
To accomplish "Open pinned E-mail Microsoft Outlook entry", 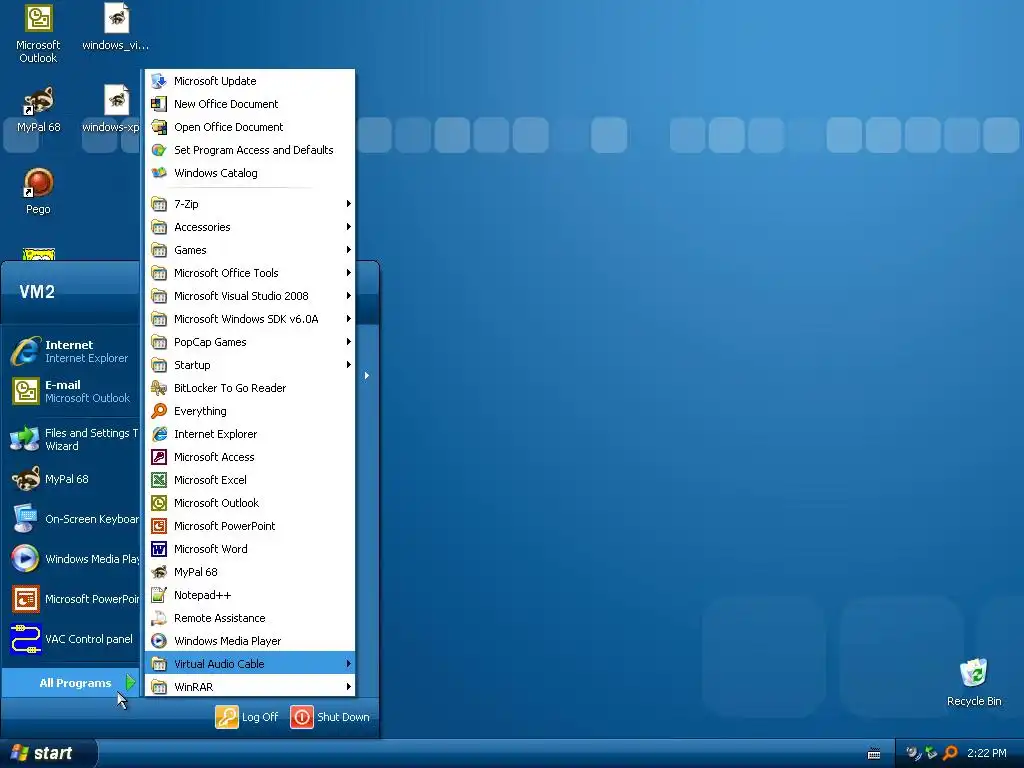I will point(72,391).
